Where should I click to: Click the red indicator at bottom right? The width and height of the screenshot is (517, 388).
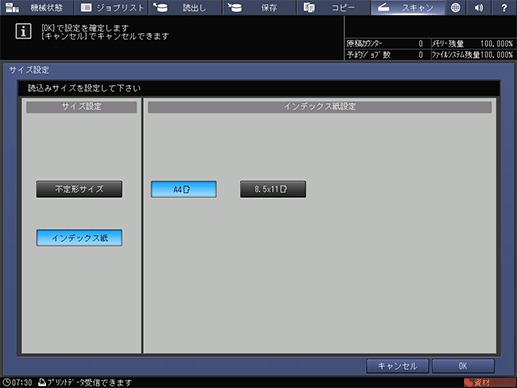coord(490,382)
